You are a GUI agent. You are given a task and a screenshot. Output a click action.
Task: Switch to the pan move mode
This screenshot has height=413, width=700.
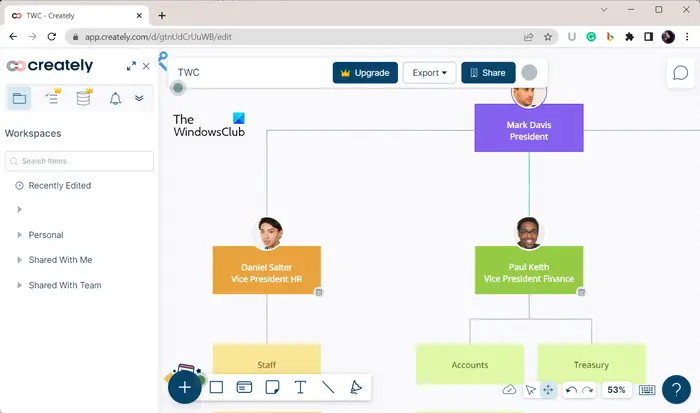pyautogui.click(x=548, y=390)
